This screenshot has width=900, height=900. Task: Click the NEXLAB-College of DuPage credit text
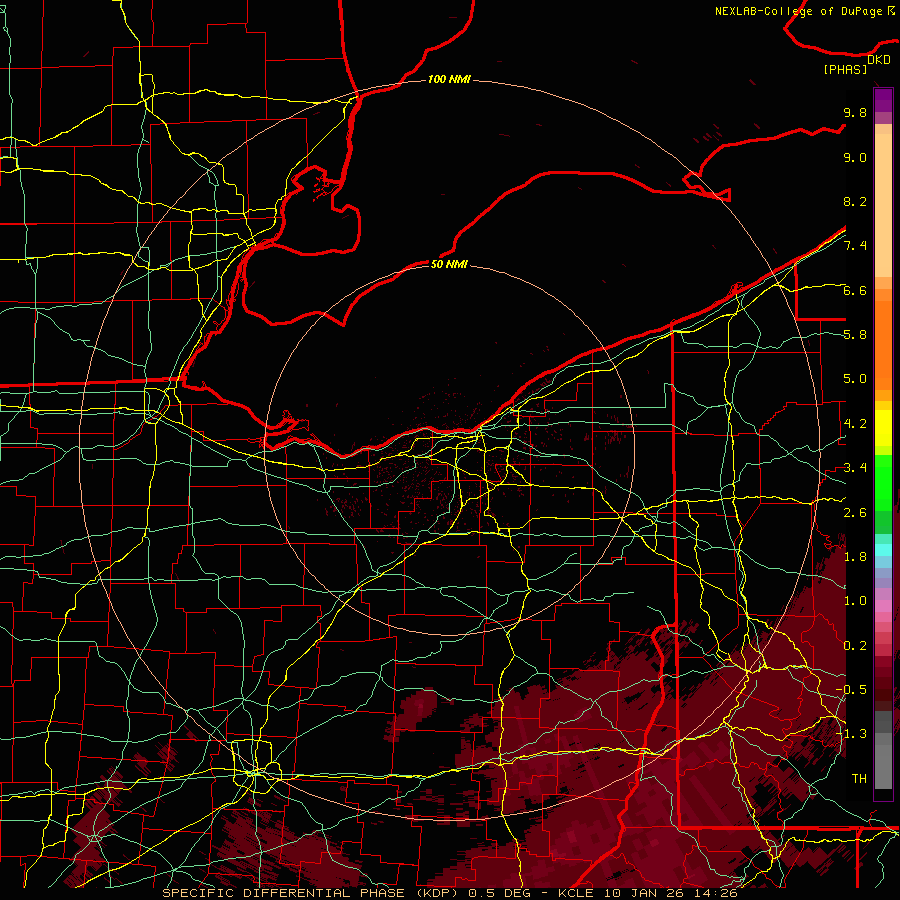pos(798,11)
